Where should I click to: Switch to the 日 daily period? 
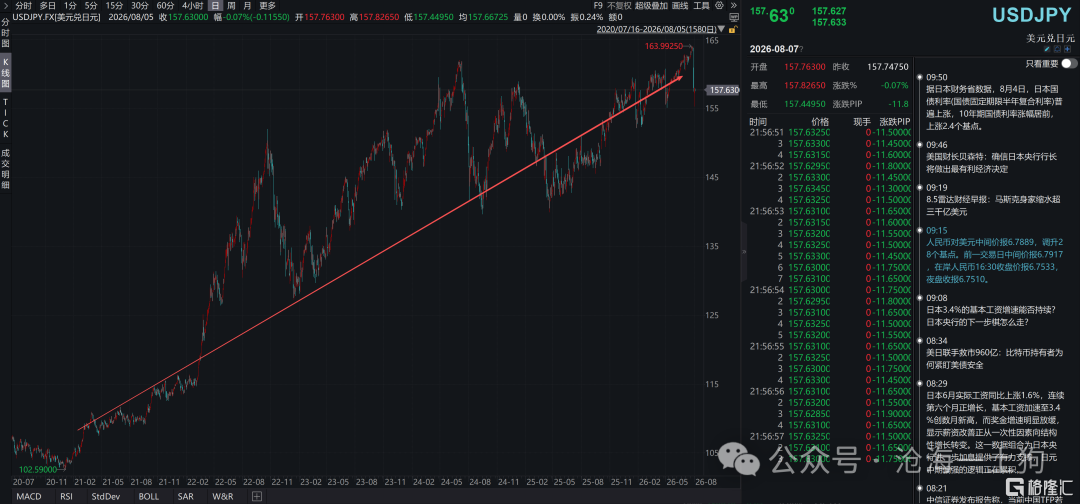coord(216,6)
